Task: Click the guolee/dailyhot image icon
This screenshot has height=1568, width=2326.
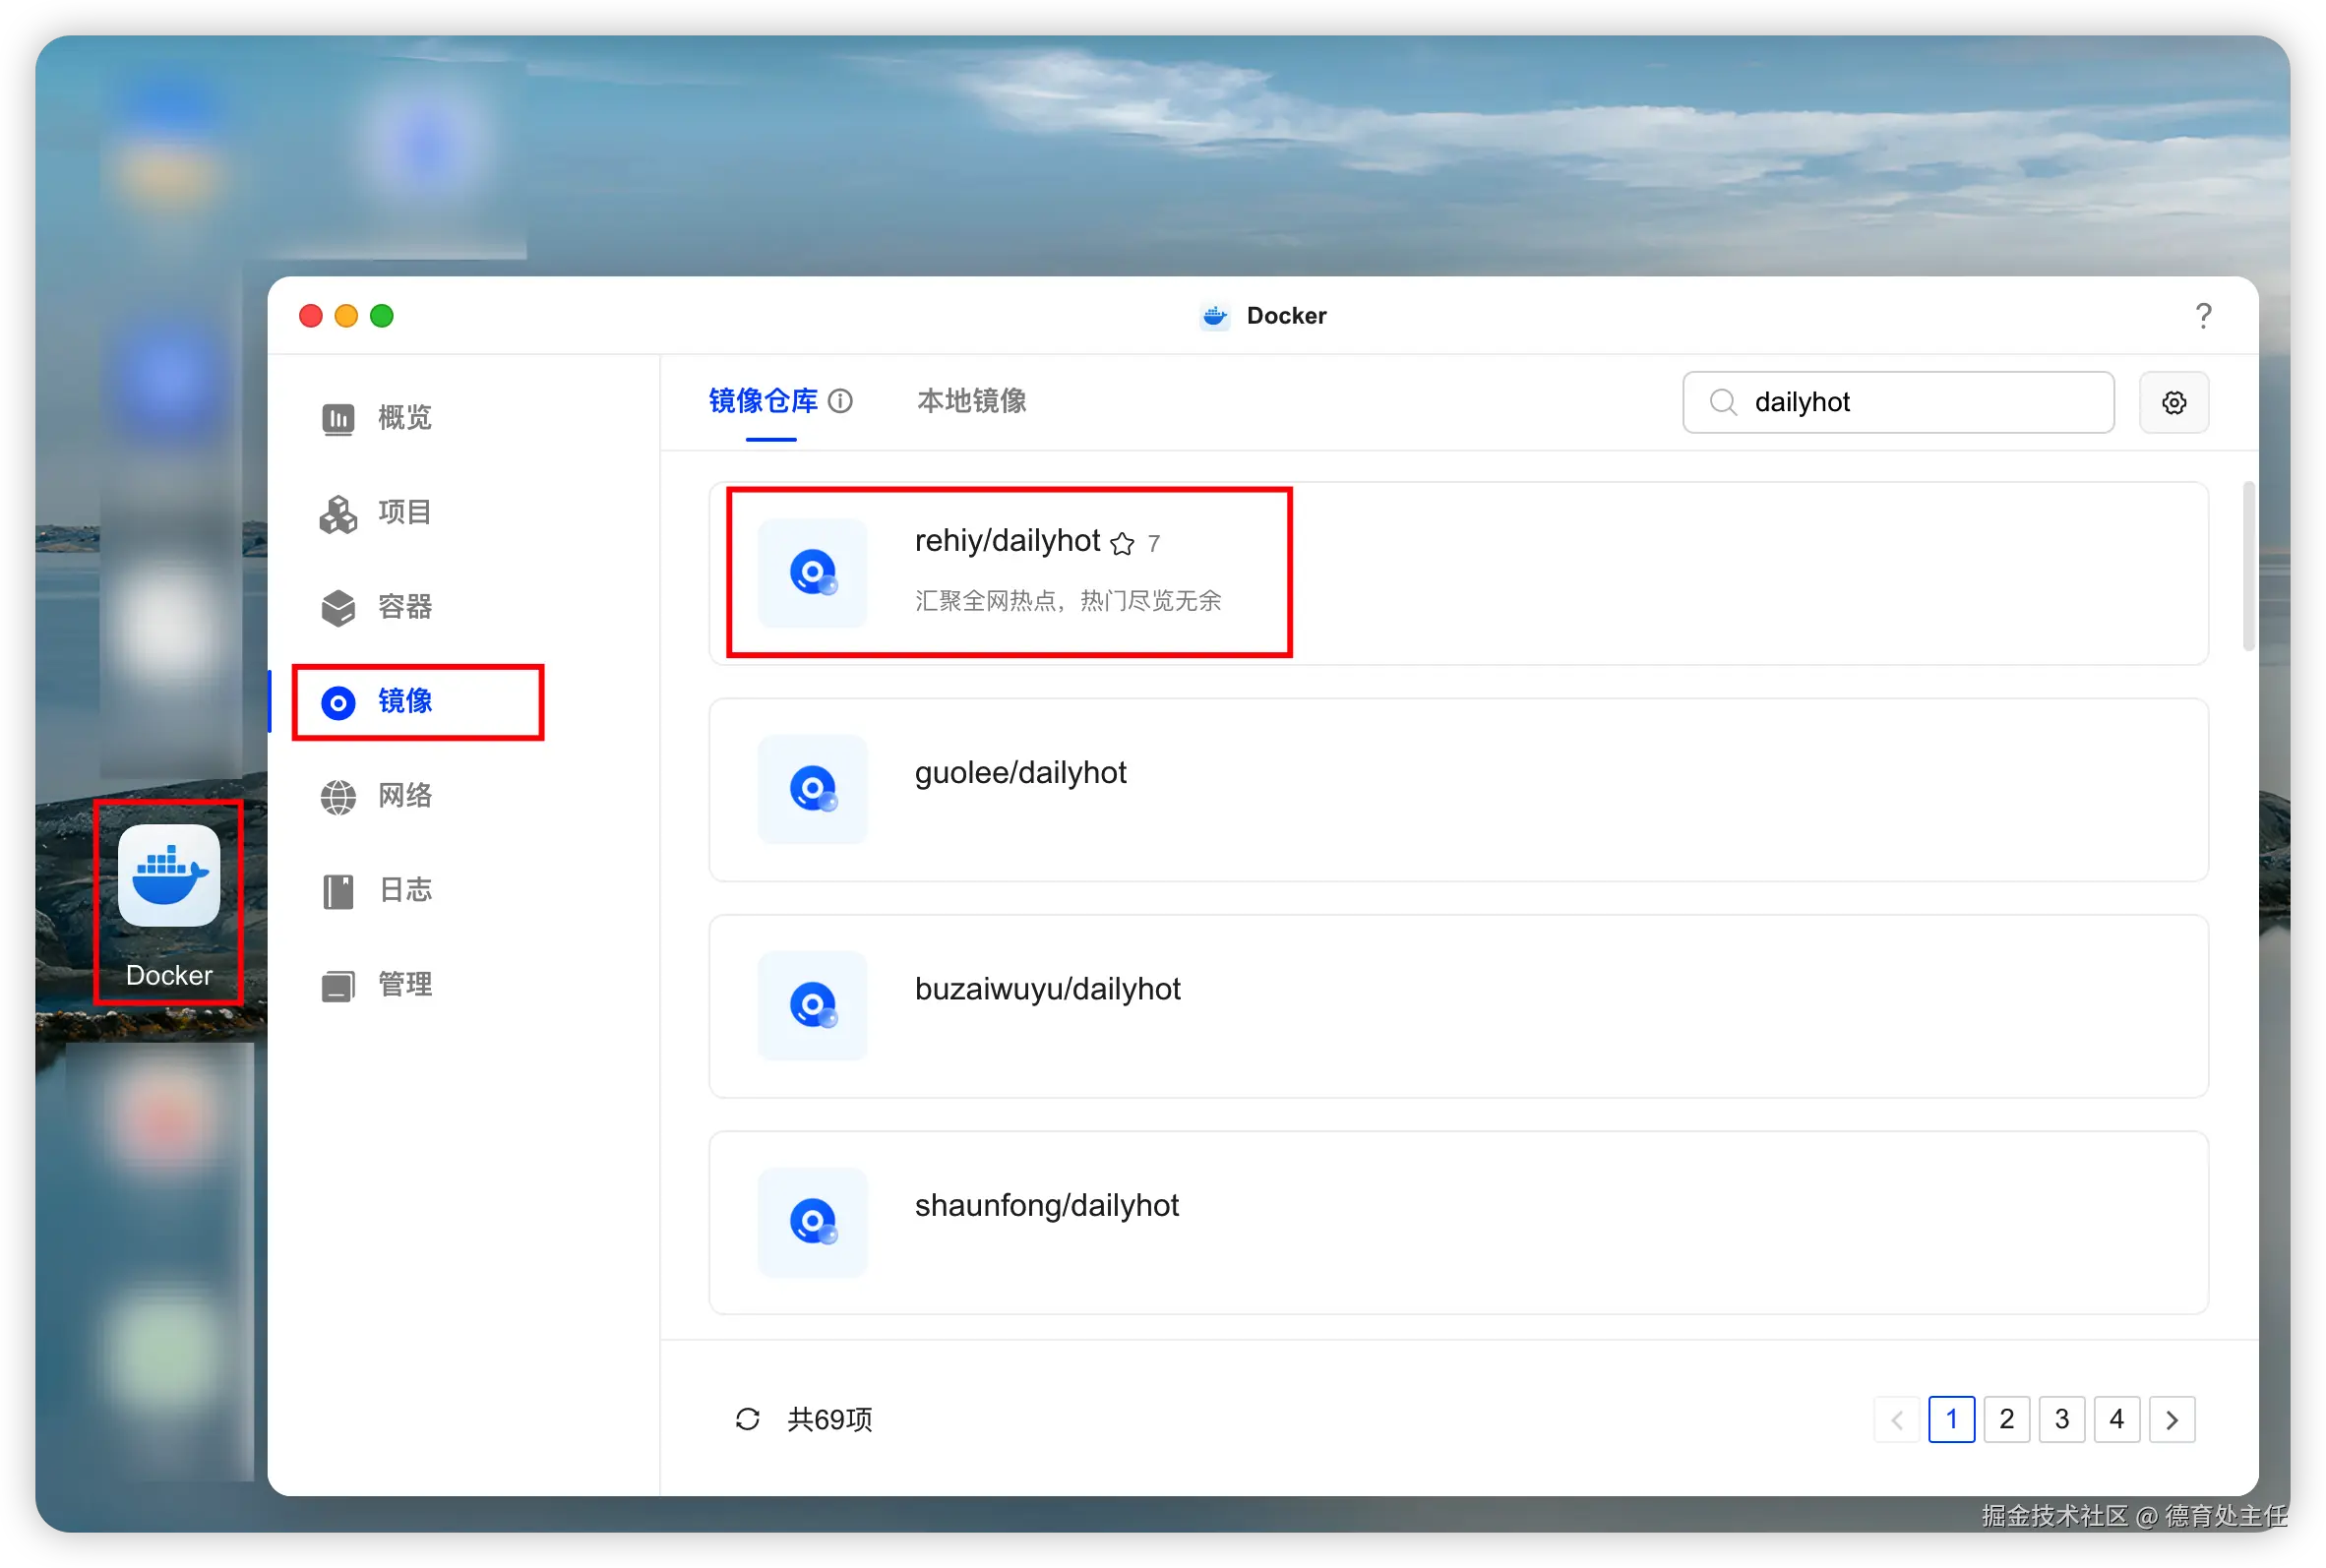Action: (813, 789)
